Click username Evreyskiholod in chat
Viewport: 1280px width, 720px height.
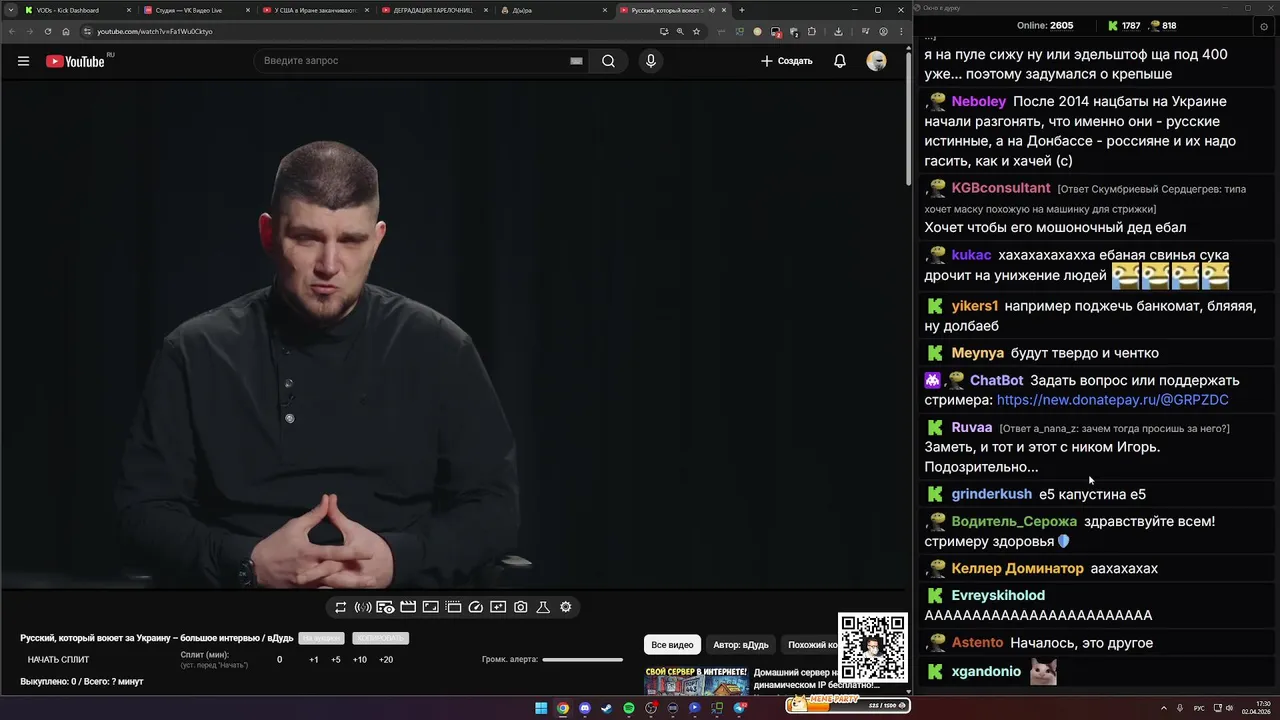pyautogui.click(x=998, y=595)
